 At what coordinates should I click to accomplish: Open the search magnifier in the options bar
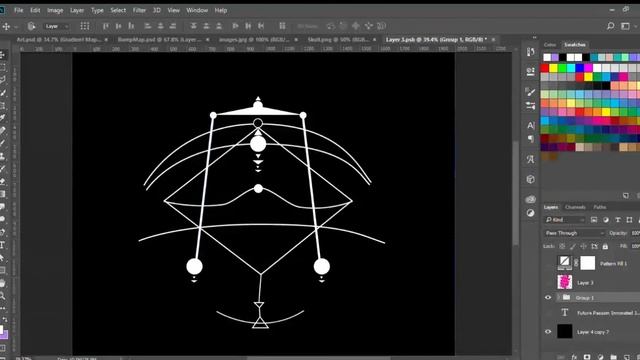(610, 26)
